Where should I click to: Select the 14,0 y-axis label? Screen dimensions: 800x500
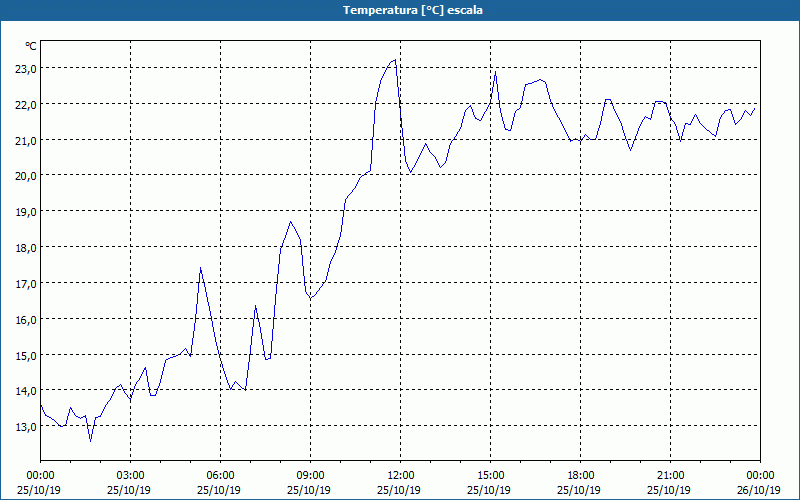point(25,391)
